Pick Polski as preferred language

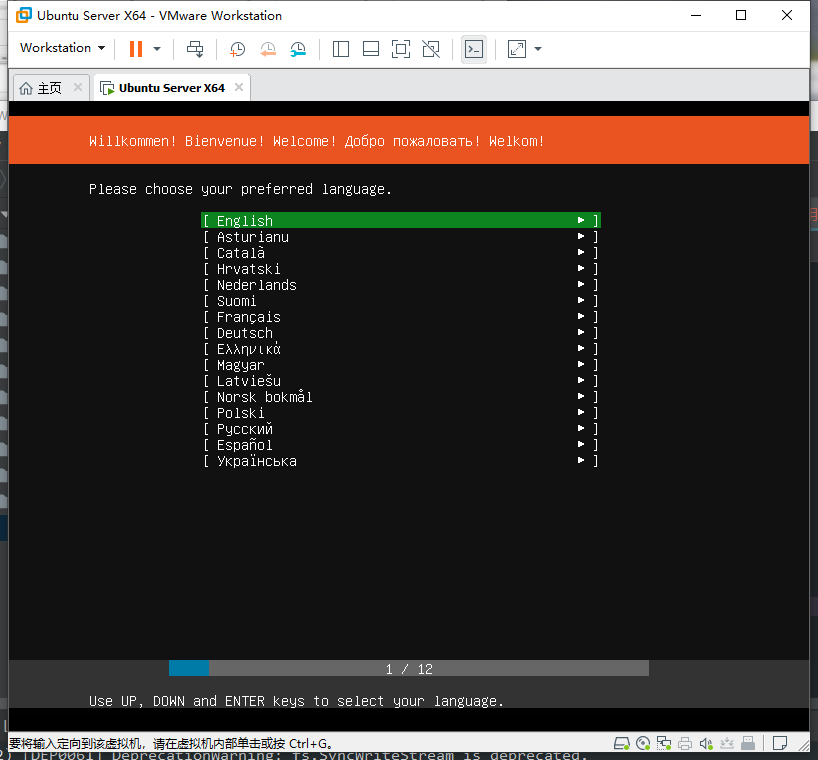point(401,413)
